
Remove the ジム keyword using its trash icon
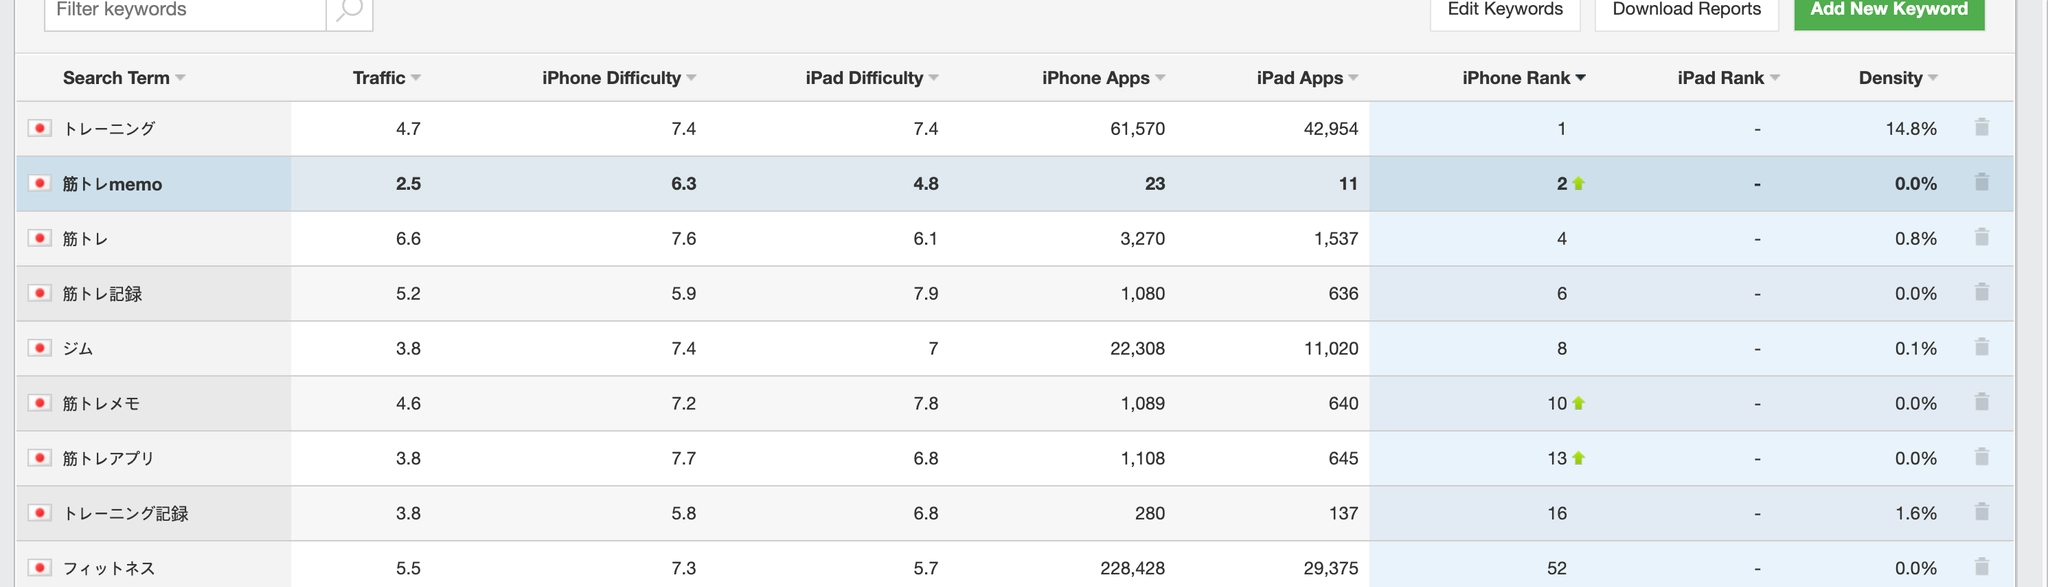[1982, 347]
